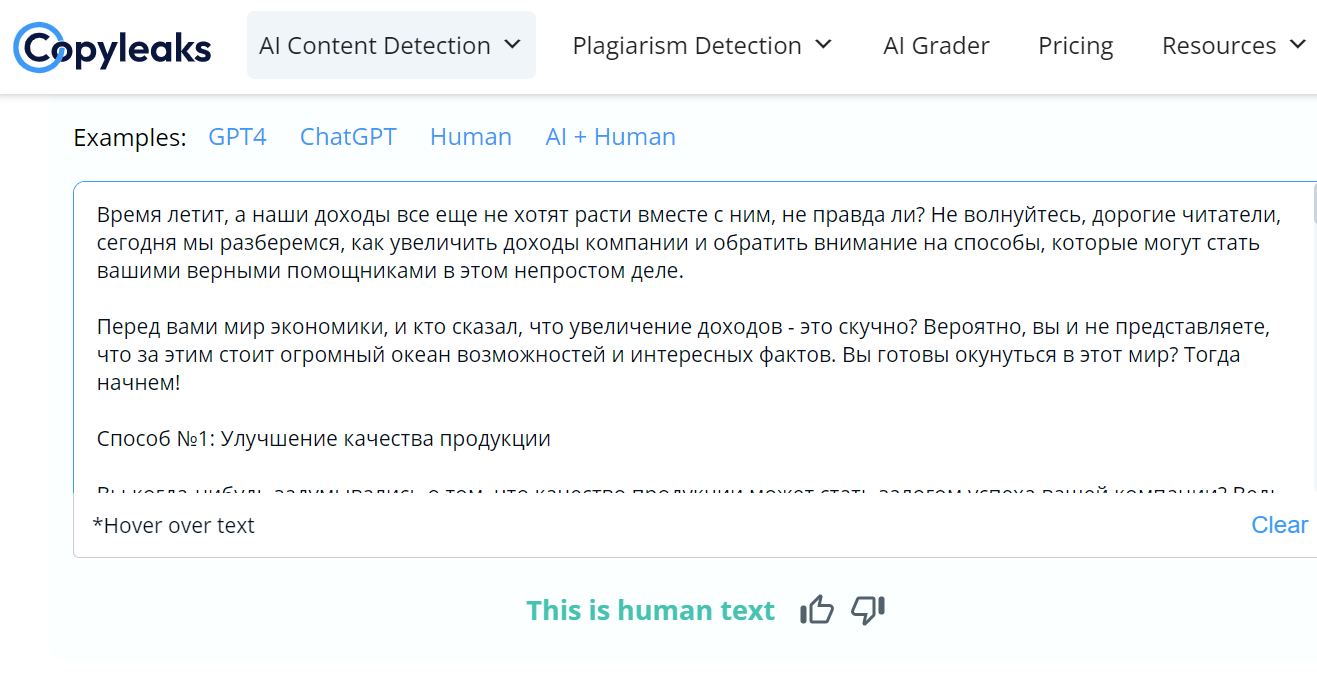Load the GPT4 example text
The width and height of the screenshot is (1317, 688).
click(237, 137)
